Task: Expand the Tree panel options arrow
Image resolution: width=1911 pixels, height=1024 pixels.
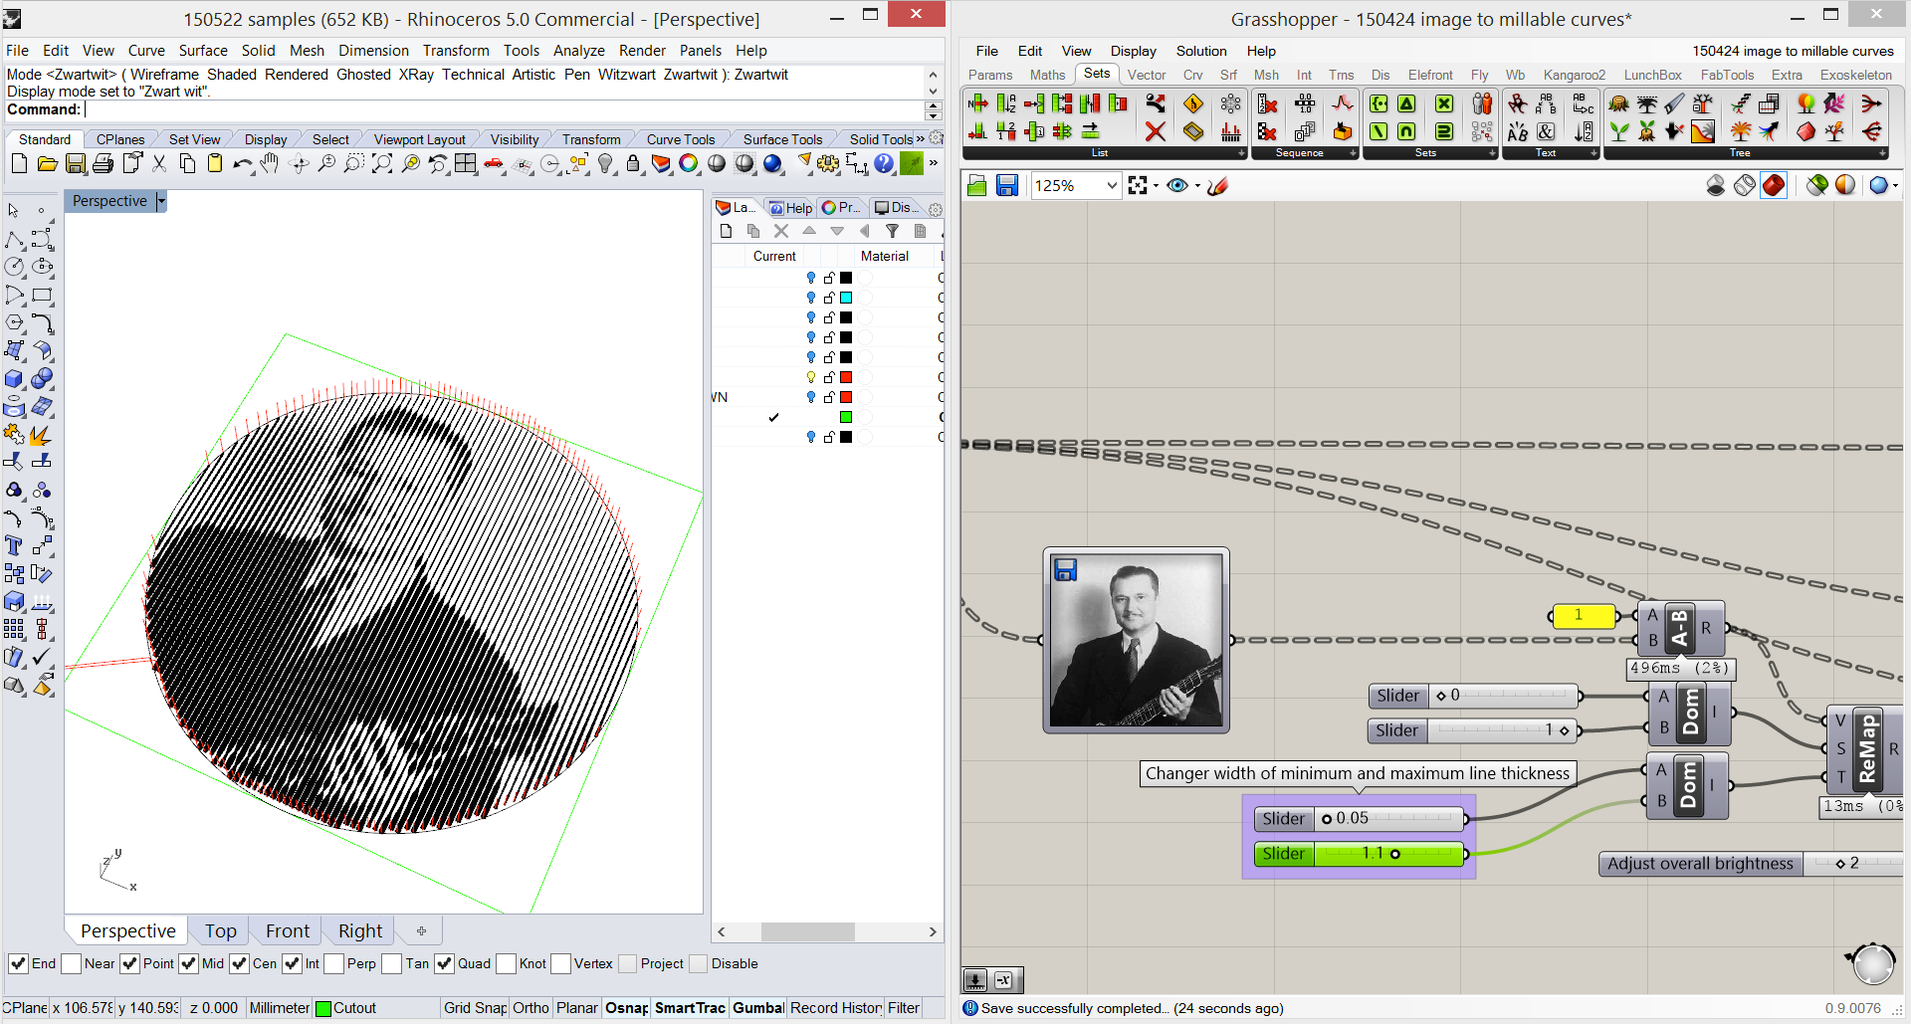Action: (1884, 152)
